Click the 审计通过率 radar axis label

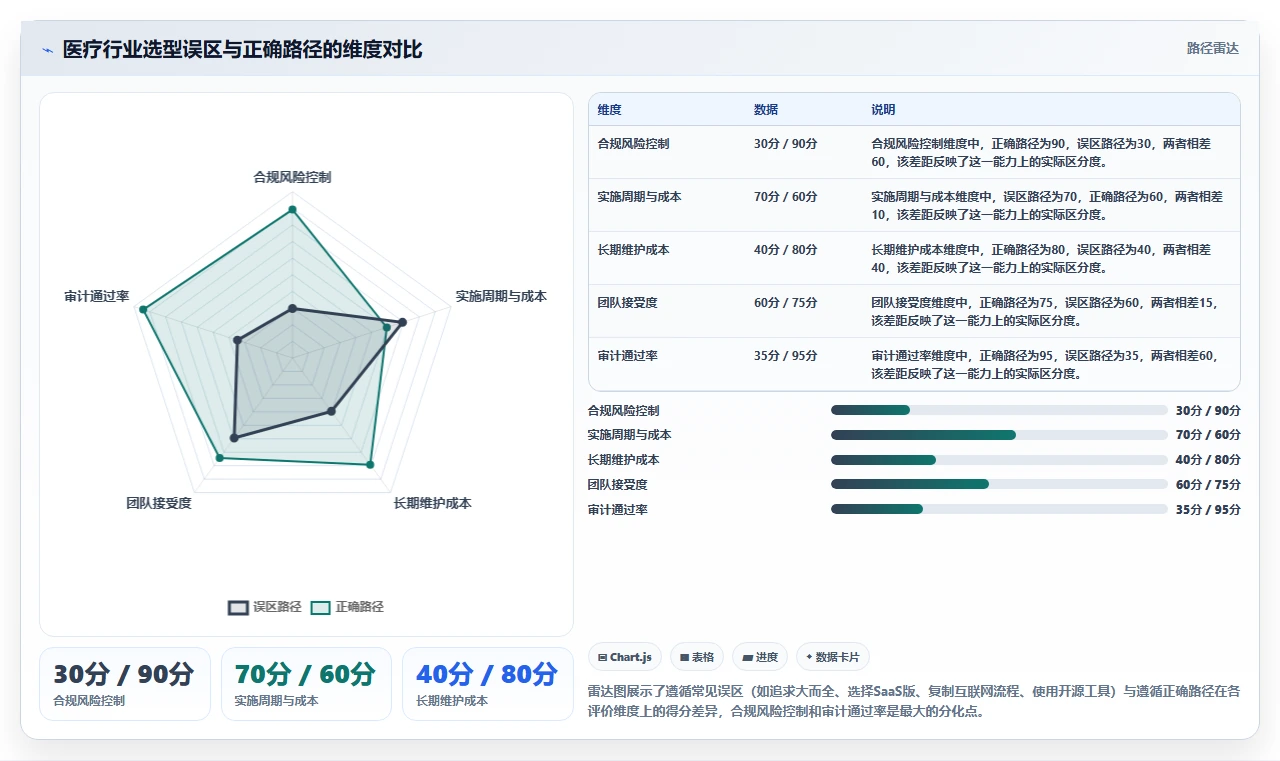tap(97, 297)
